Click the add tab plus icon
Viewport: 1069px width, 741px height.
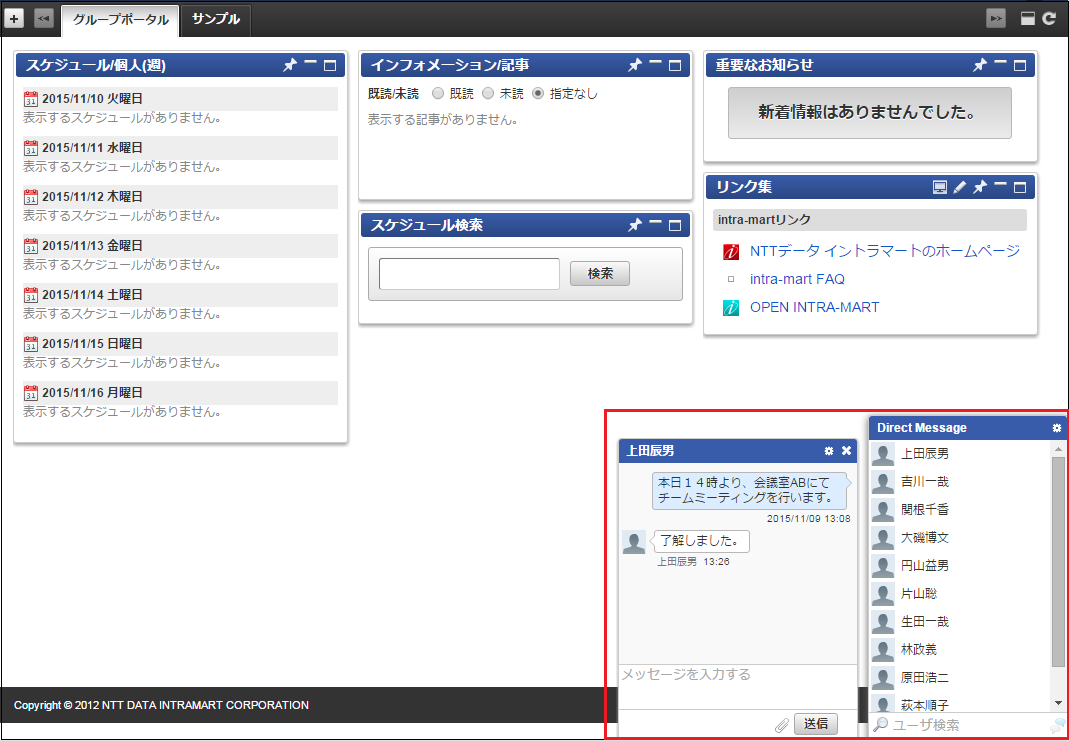[x=15, y=18]
